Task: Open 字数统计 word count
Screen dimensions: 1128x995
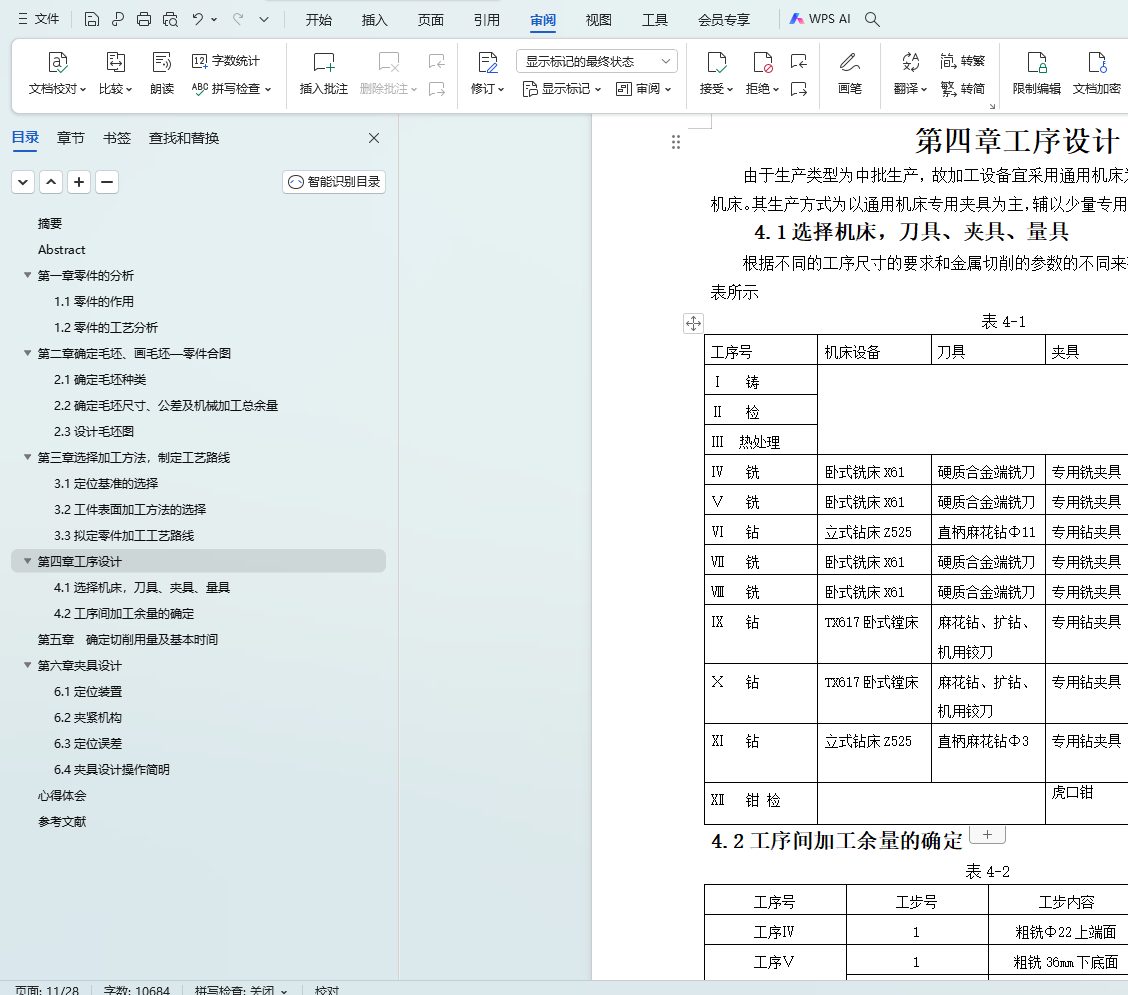Action: 226,61
